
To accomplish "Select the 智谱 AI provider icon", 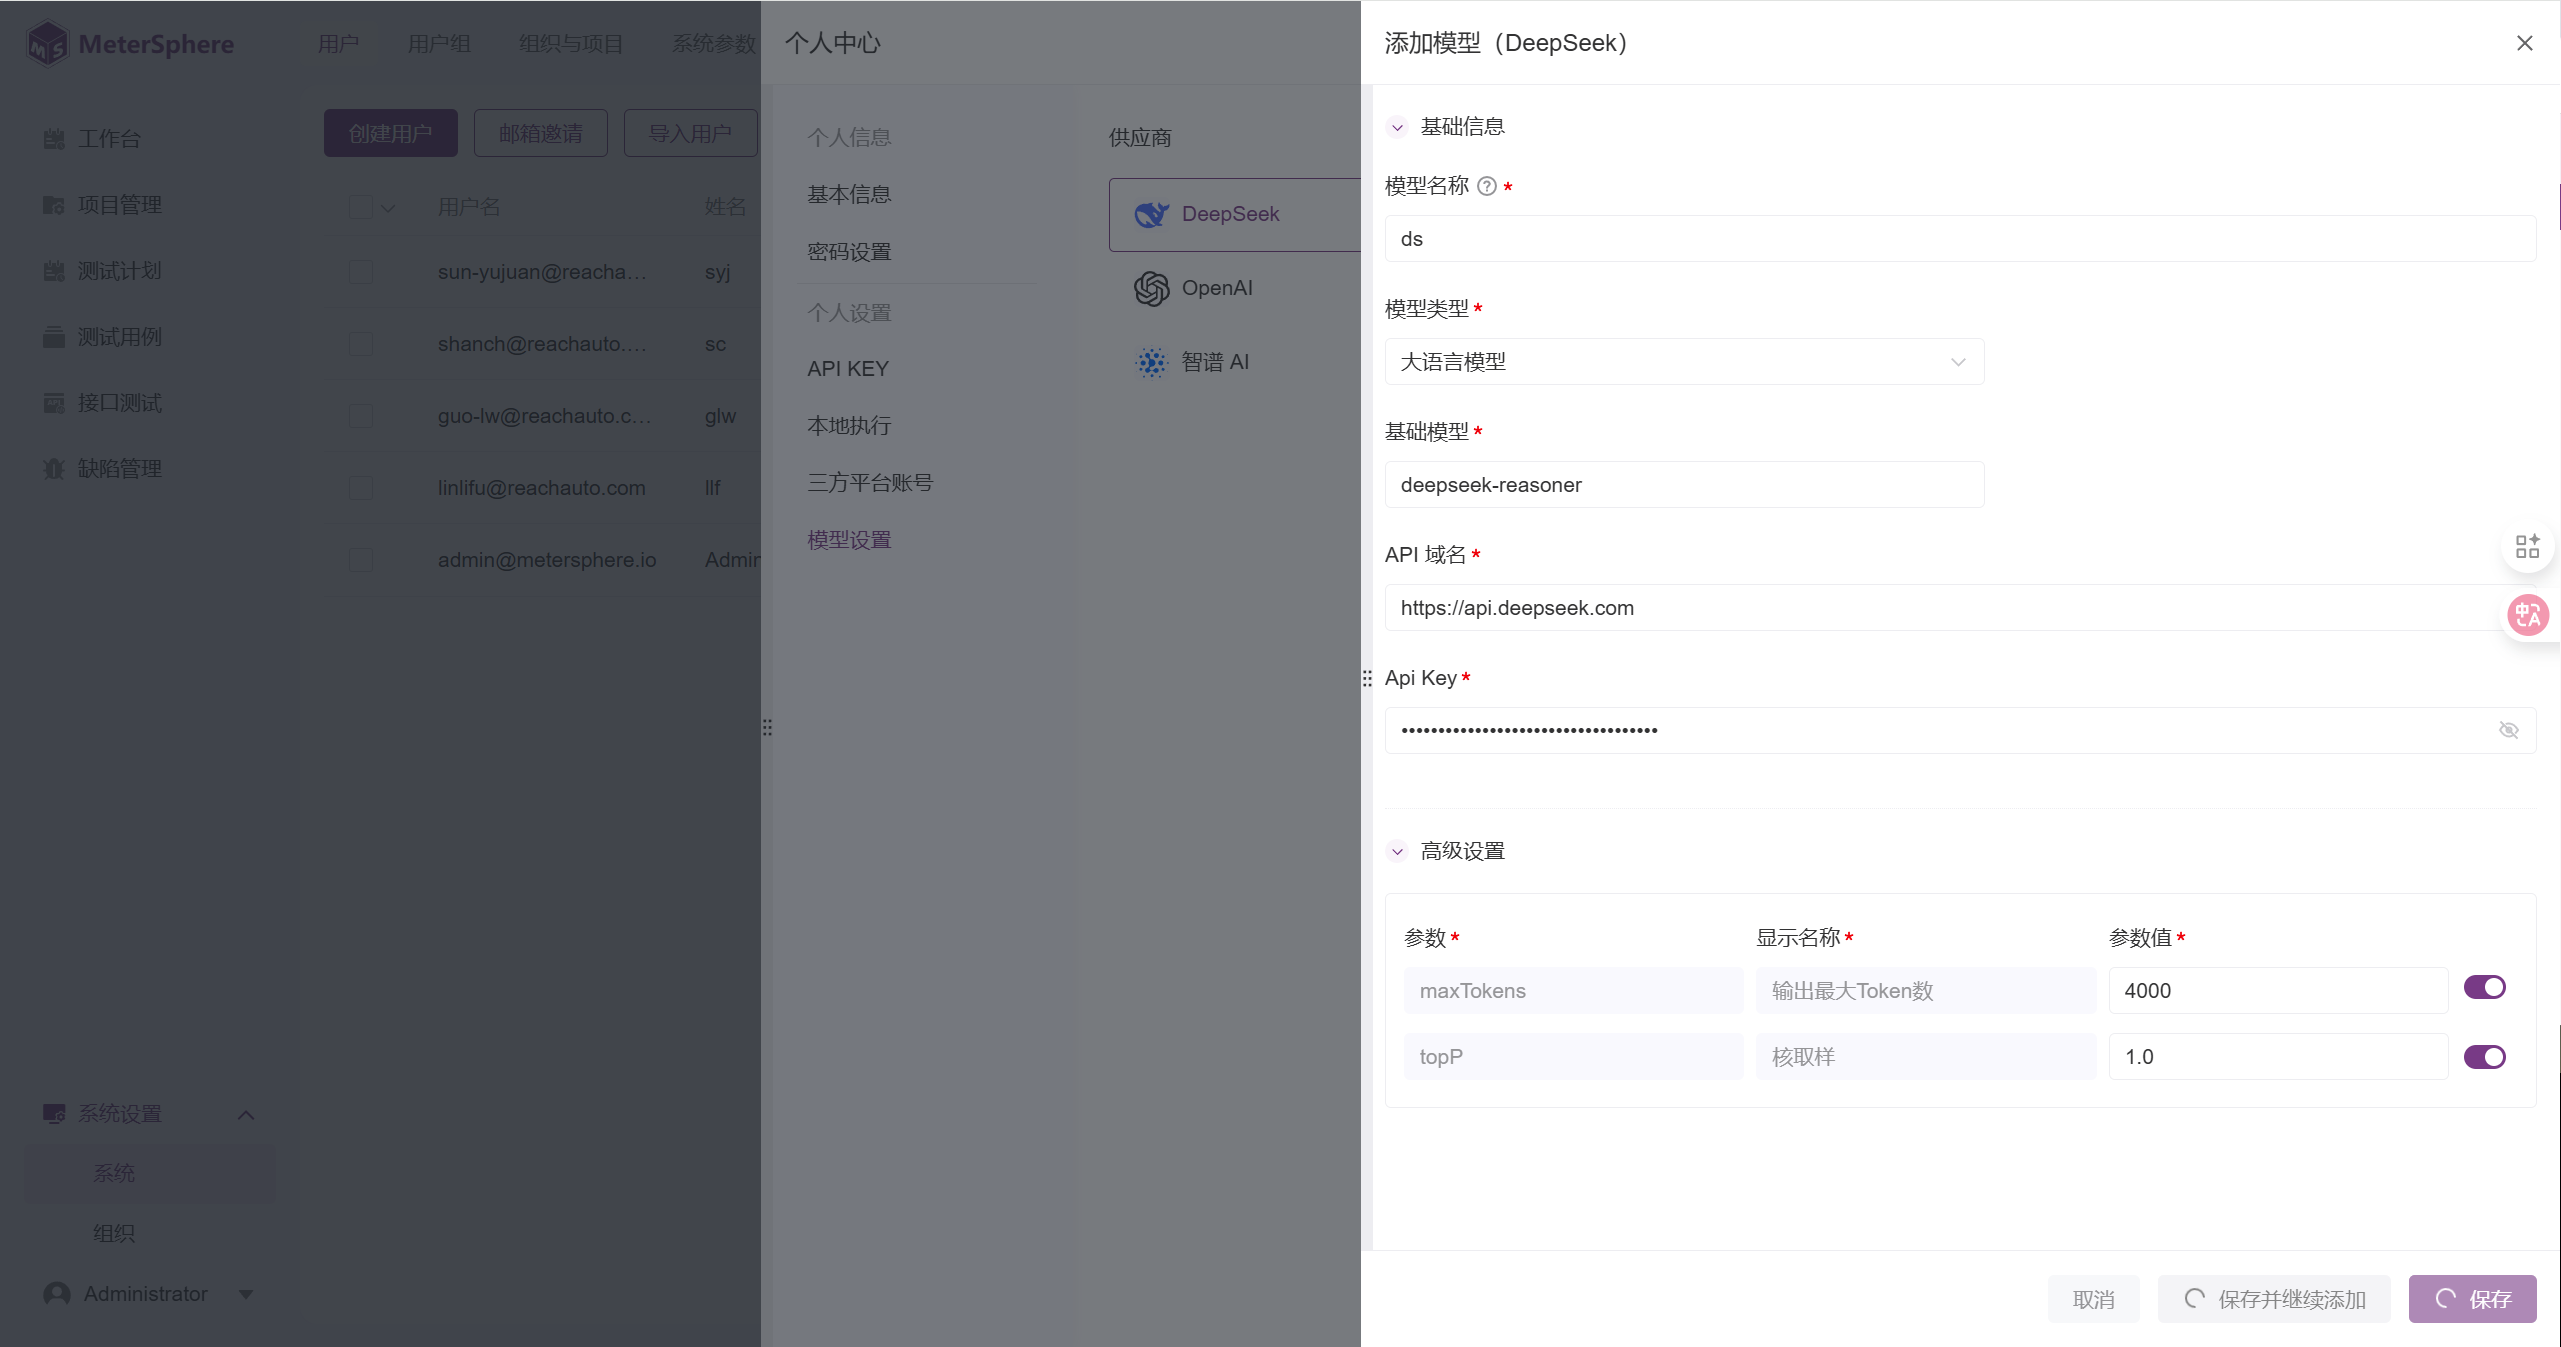I will pos(1151,362).
